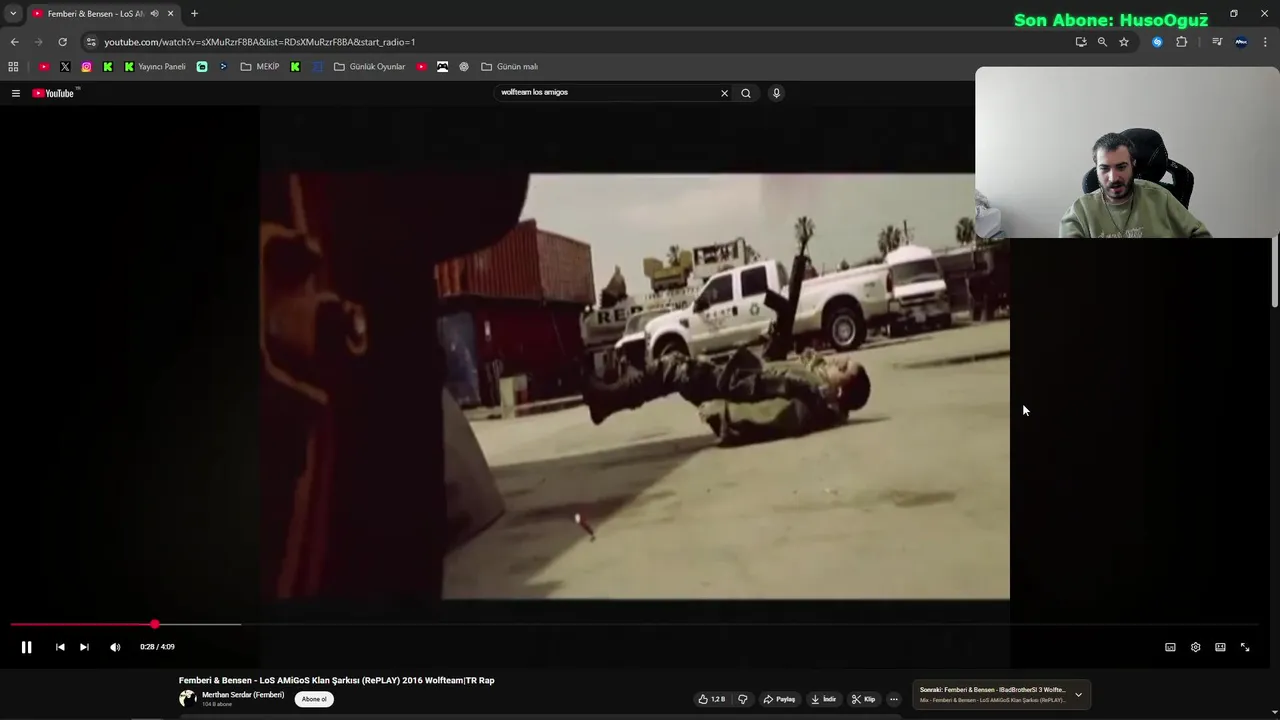
Task: Go to YouTube home via logo
Action: click(x=55, y=93)
